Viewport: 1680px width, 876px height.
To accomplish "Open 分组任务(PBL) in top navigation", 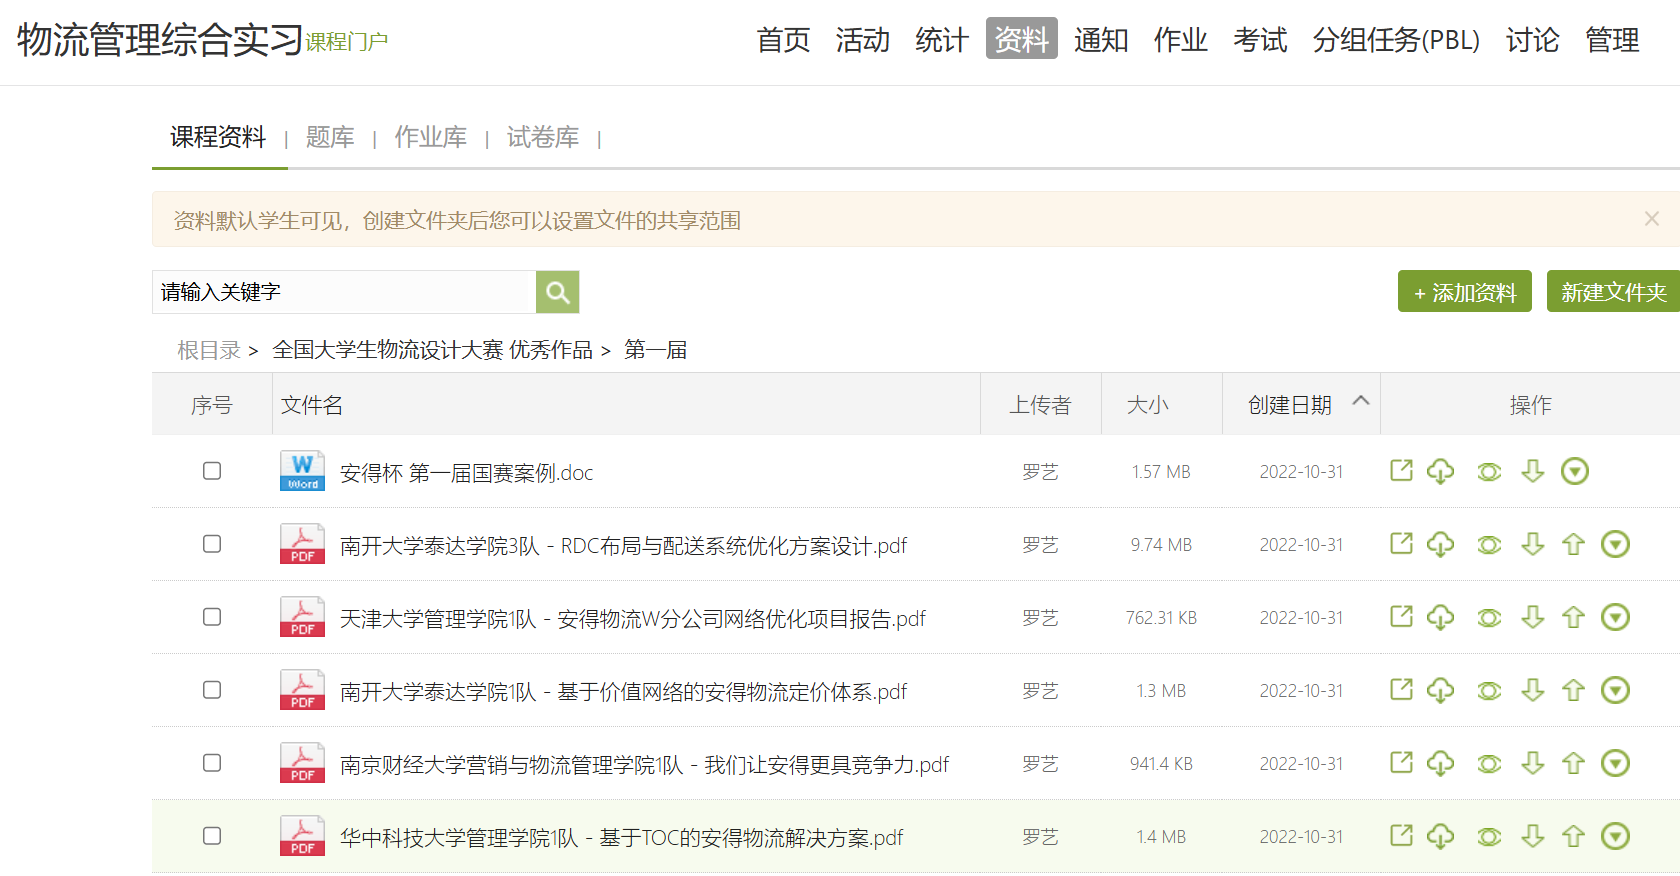I will 1396,40.
